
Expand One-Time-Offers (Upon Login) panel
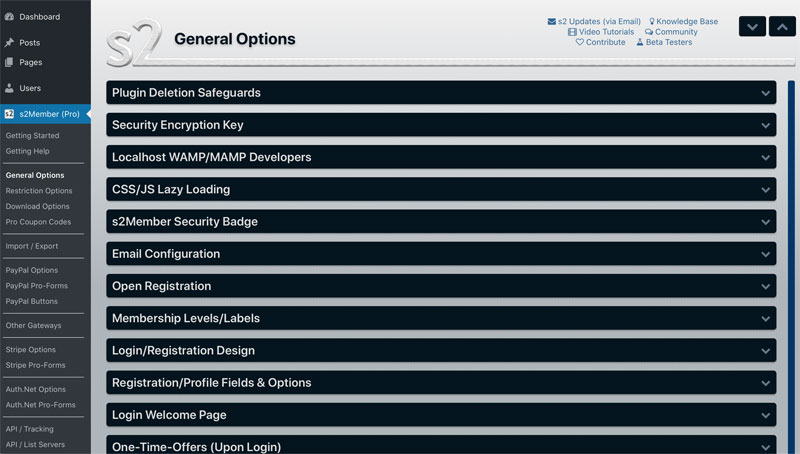441,445
